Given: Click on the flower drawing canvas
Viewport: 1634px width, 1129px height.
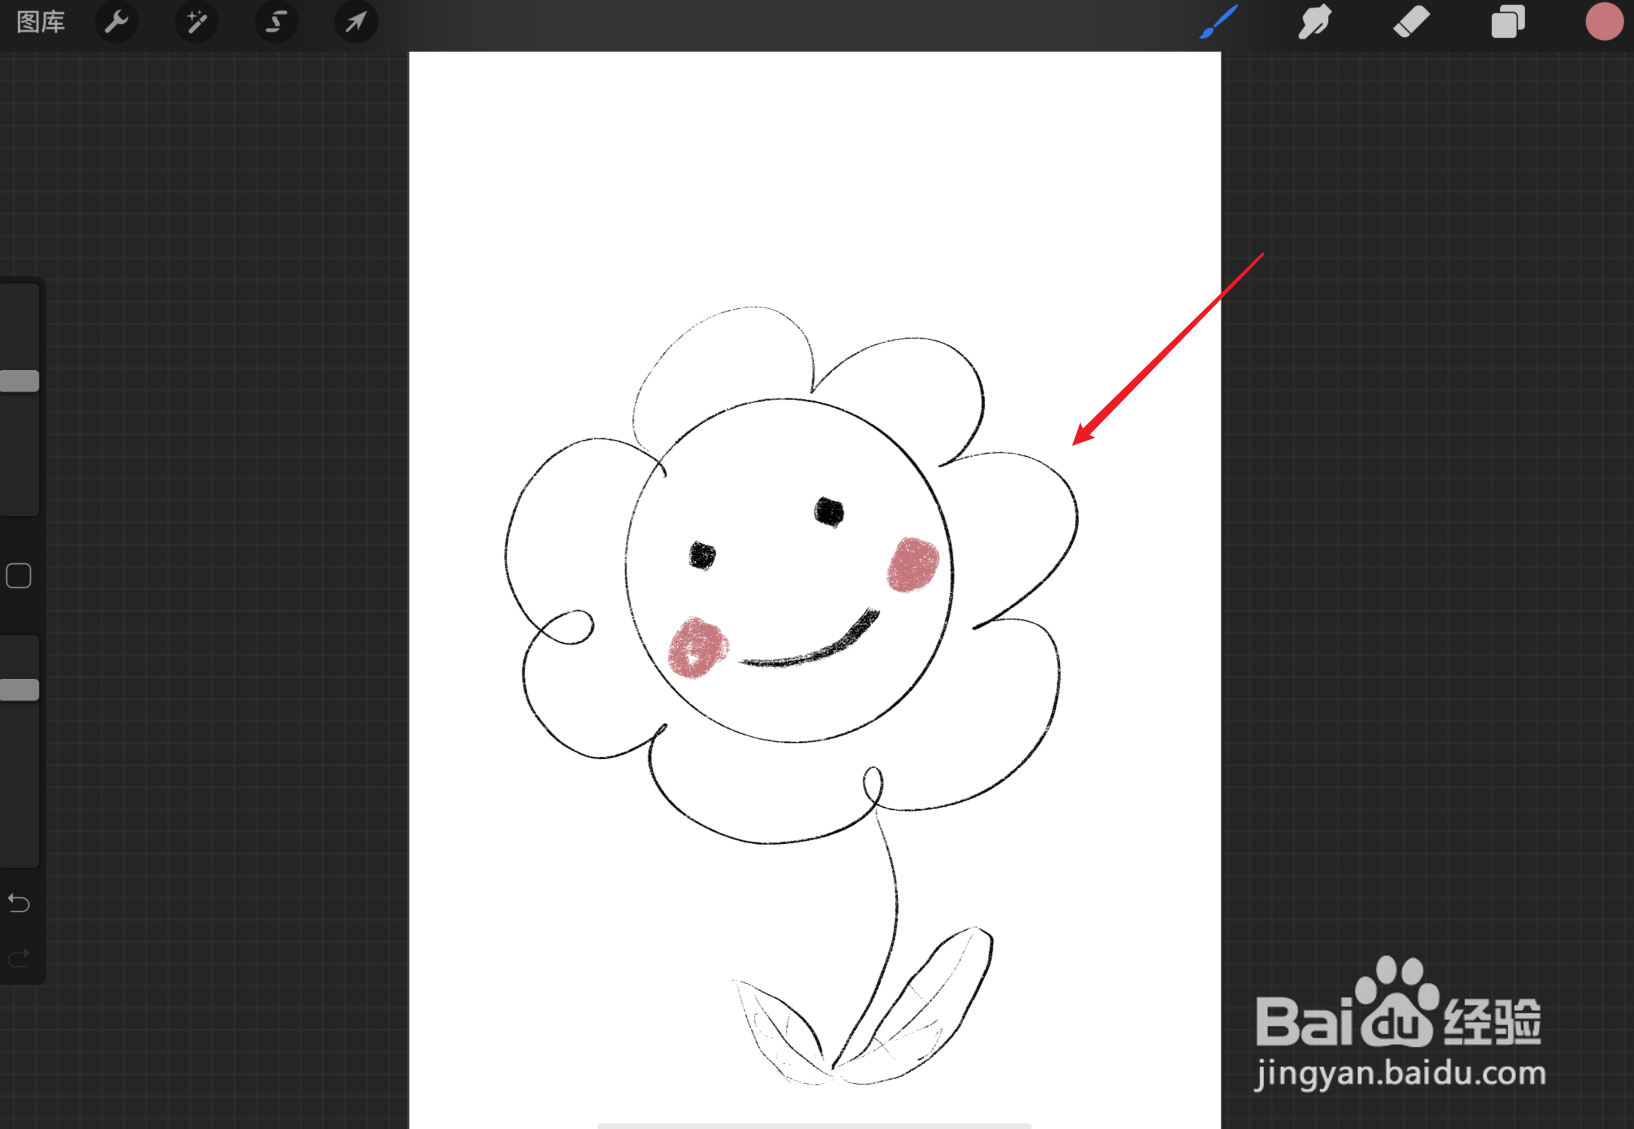Looking at the screenshot, I should (x=815, y=590).
